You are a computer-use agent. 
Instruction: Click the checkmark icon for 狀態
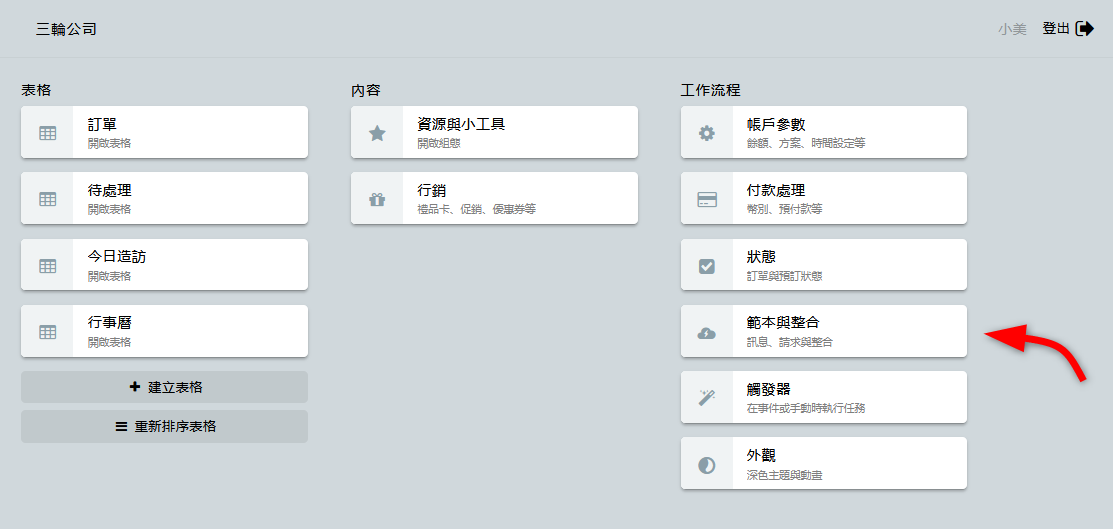pyautogui.click(x=707, y=265)
